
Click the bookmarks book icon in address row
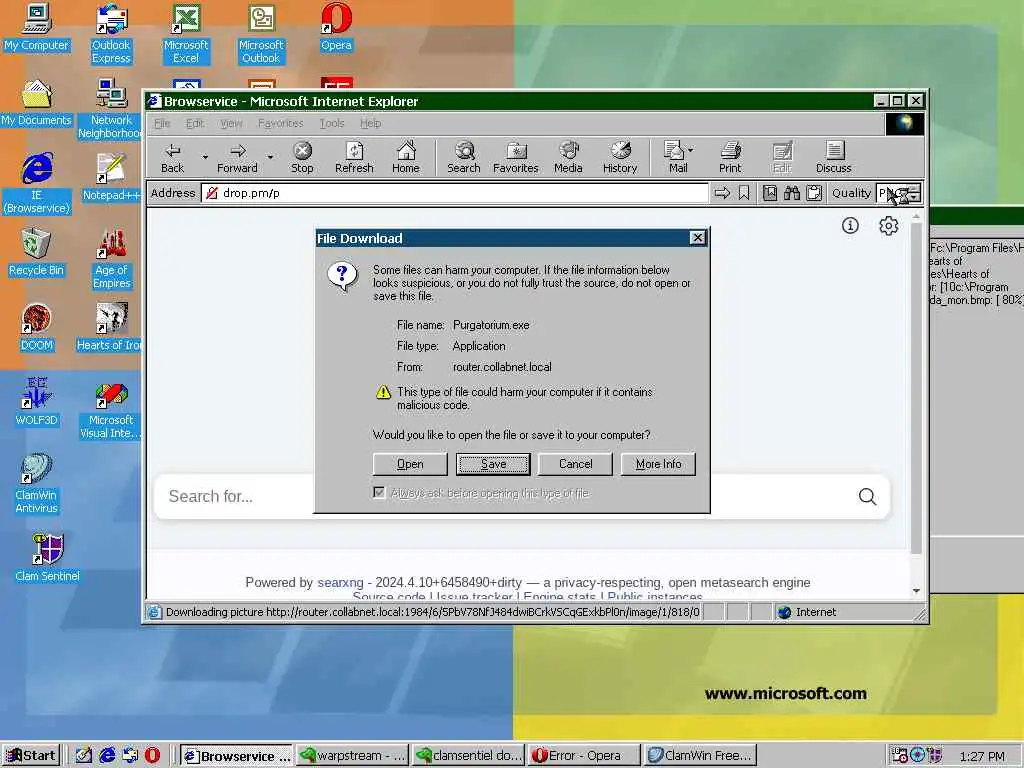tap(770, 193)
